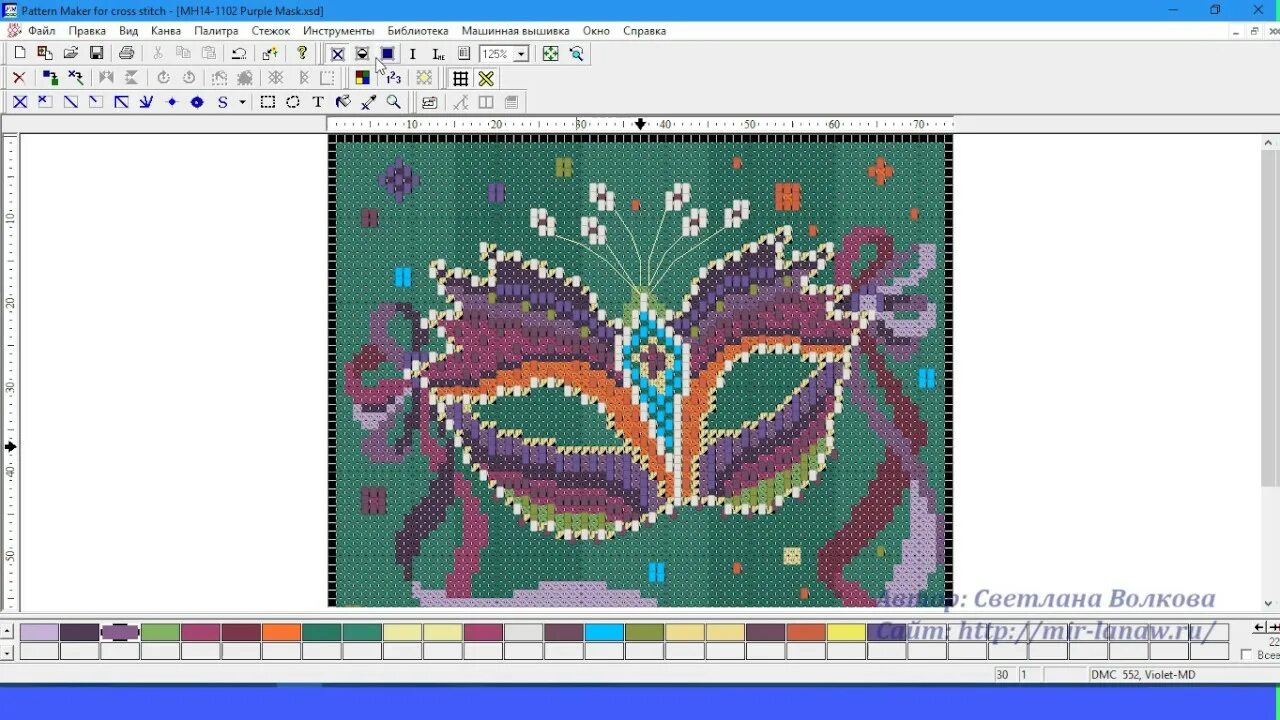Screen dimensions: 1280x720
Task: Open the Машинная вышивка menu
Action: coord(518,31)
